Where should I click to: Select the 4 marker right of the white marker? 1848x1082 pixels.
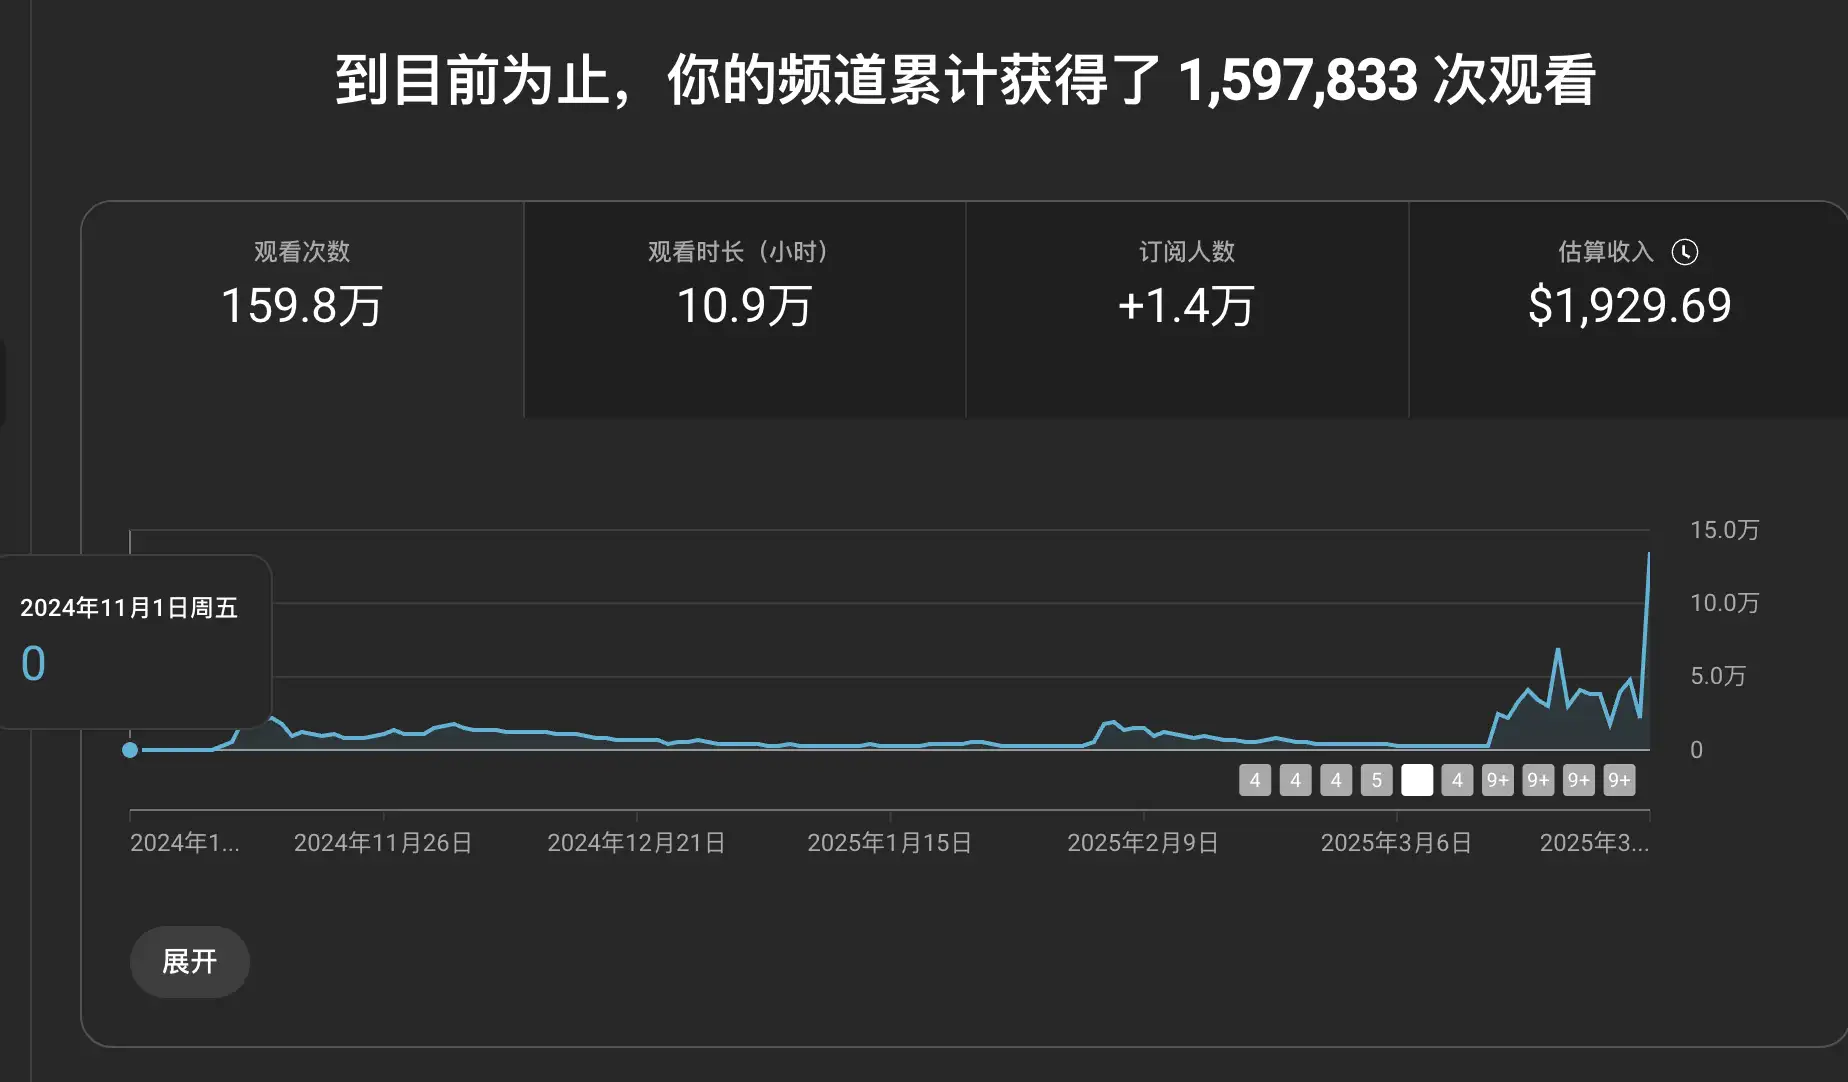click(x=1457, y=780)
